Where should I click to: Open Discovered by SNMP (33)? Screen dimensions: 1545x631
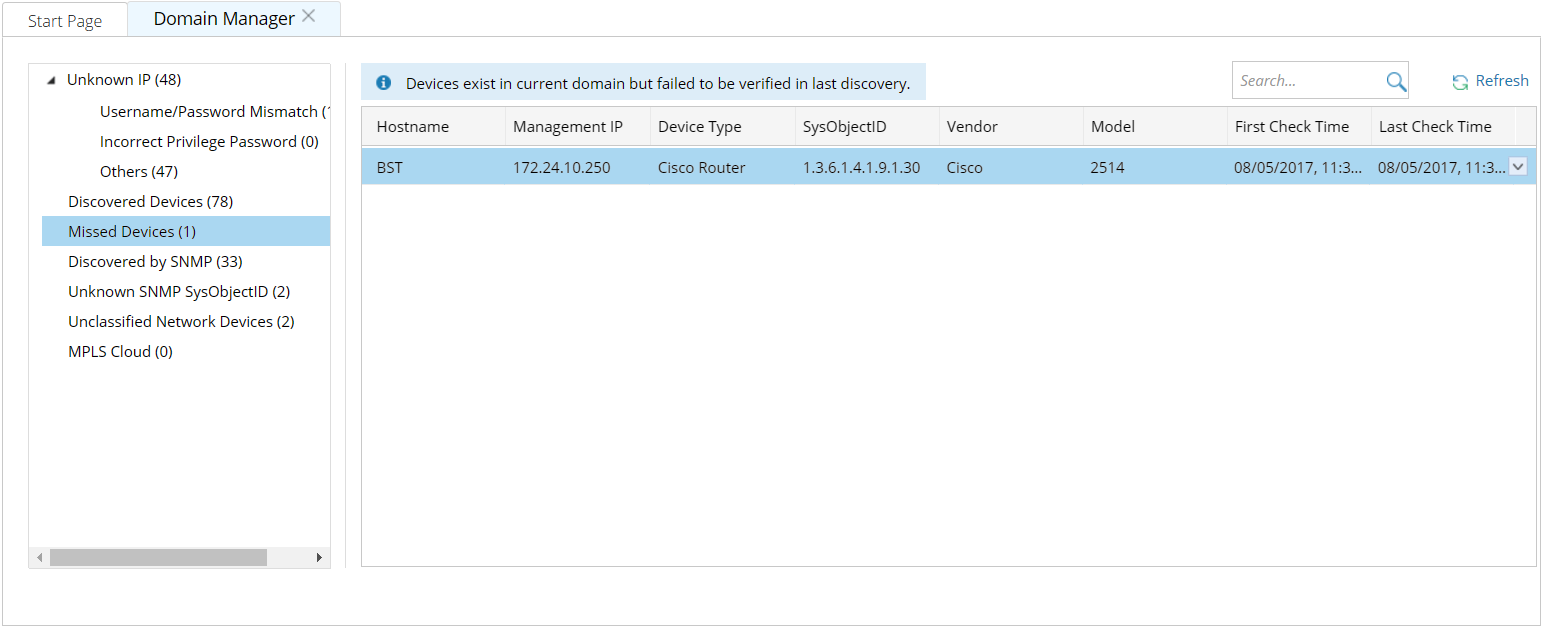pyautogui.click(x=155, y=262)
